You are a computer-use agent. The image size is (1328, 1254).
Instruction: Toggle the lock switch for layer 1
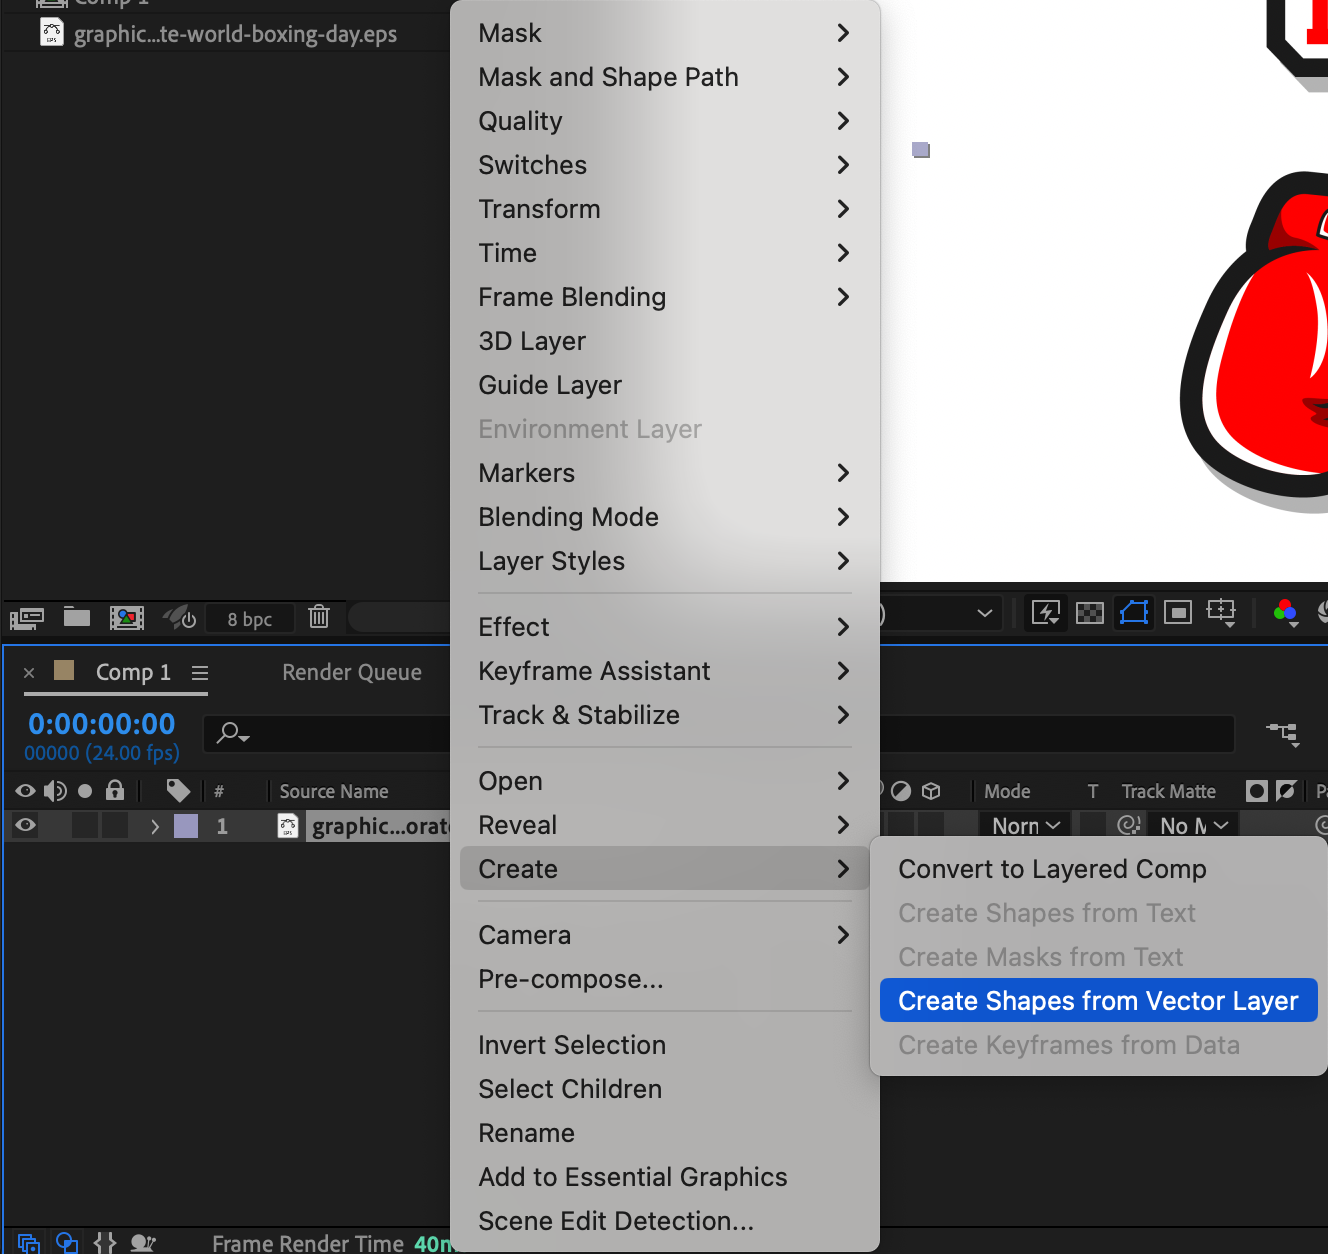pos(115,825)
